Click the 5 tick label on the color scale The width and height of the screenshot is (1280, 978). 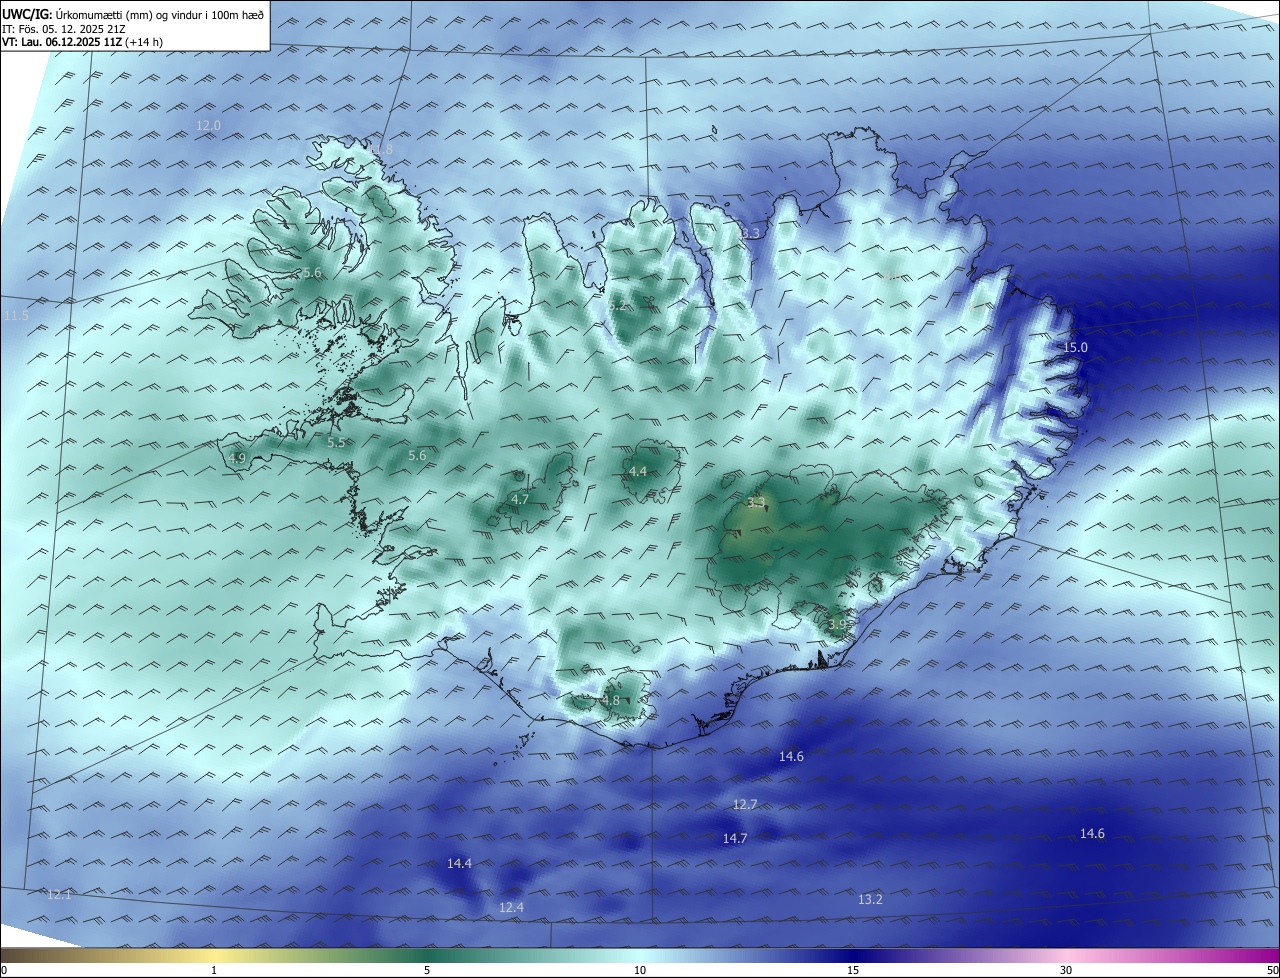tap(427, 970)
